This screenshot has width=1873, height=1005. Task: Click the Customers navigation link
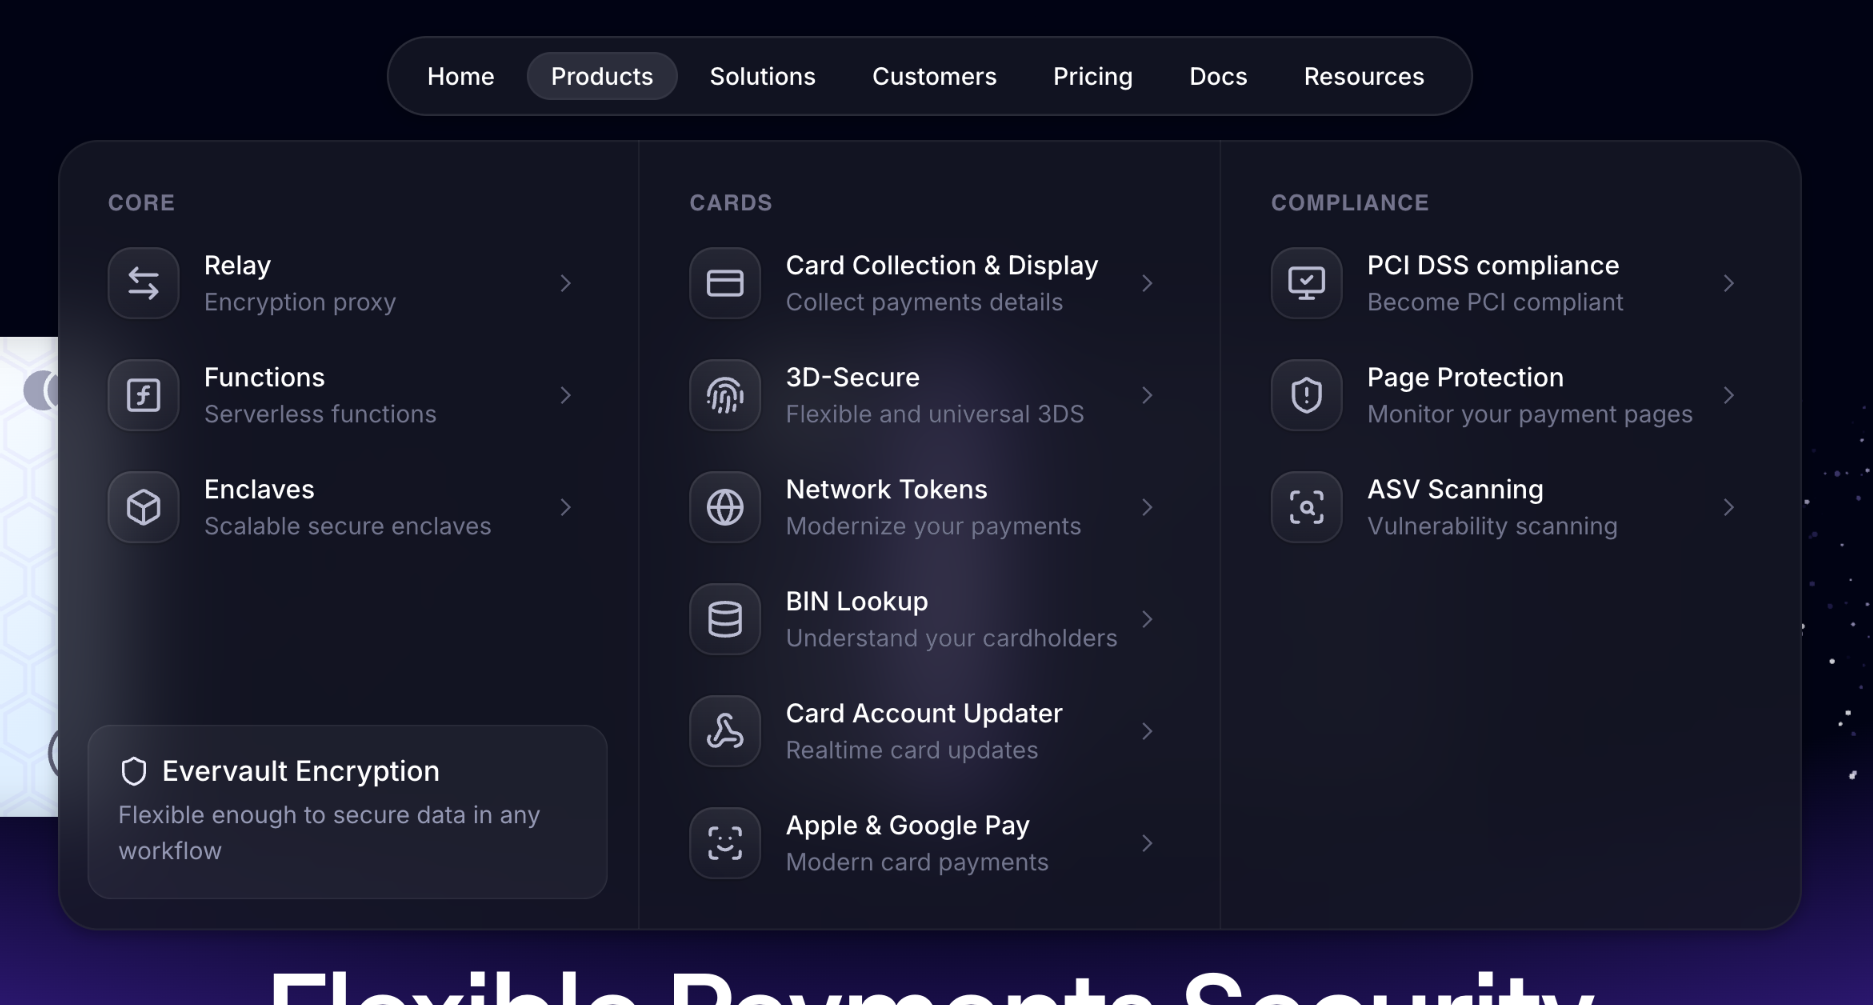[933, 76]
